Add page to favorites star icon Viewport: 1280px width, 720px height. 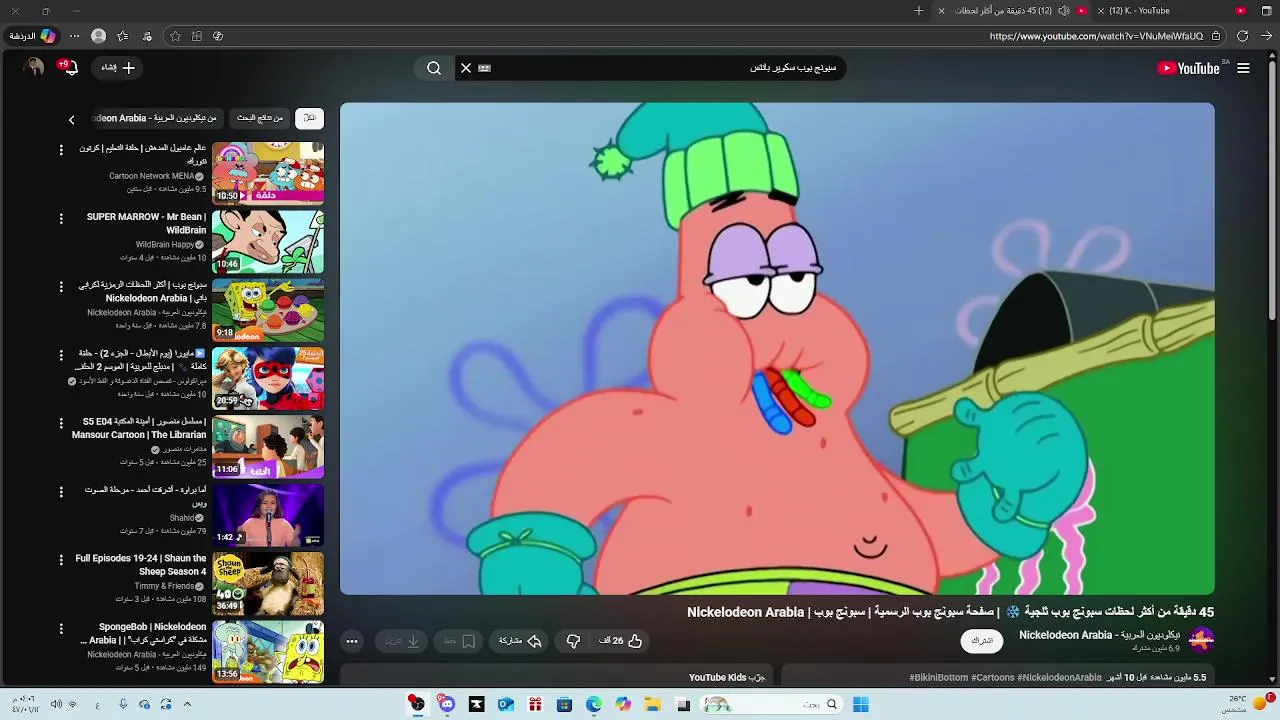[x=175, y=36]
